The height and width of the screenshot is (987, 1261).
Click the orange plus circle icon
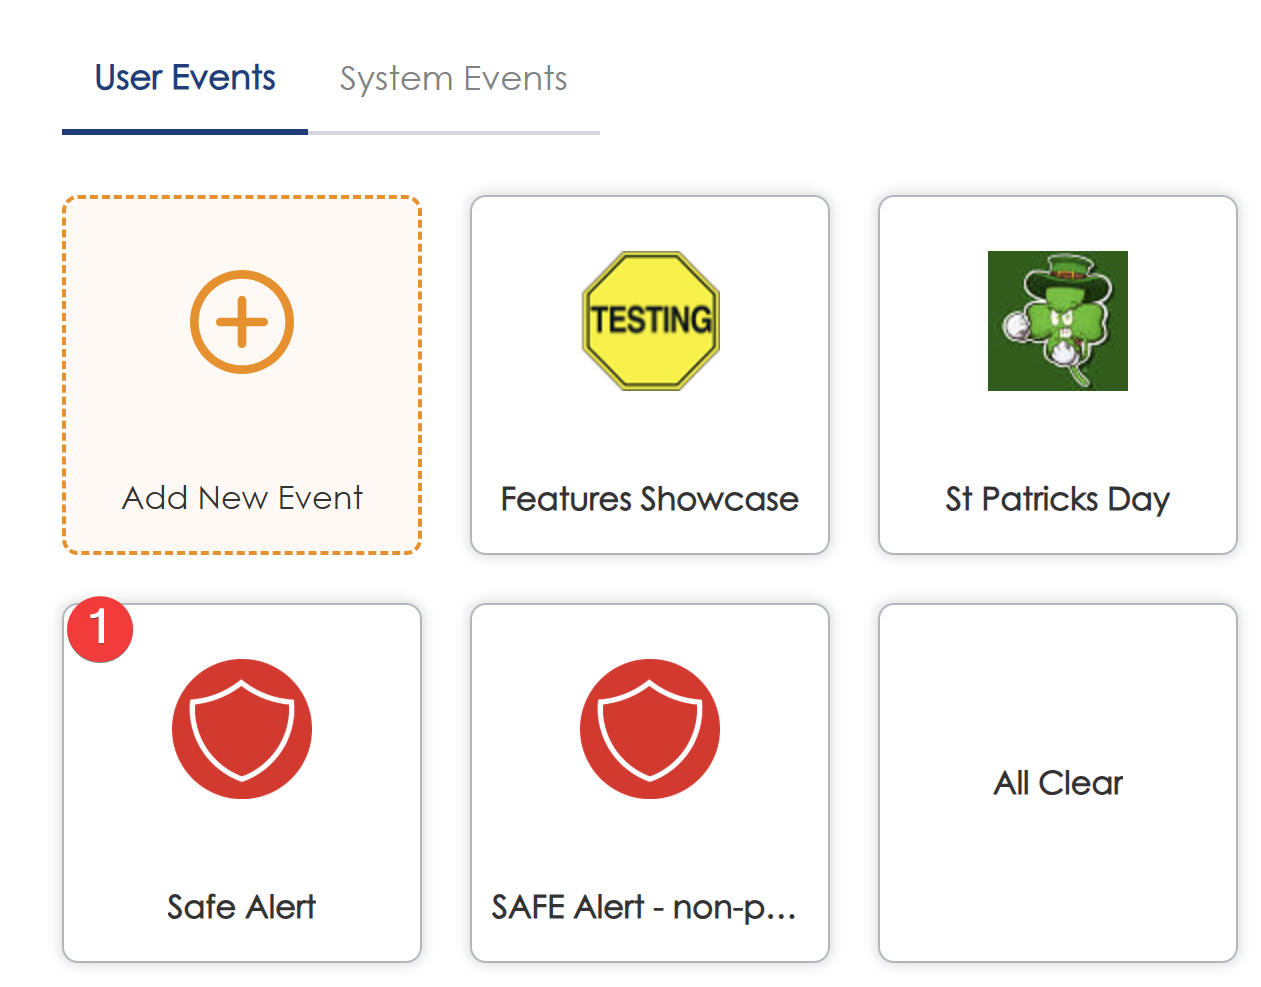pos(242,322)
